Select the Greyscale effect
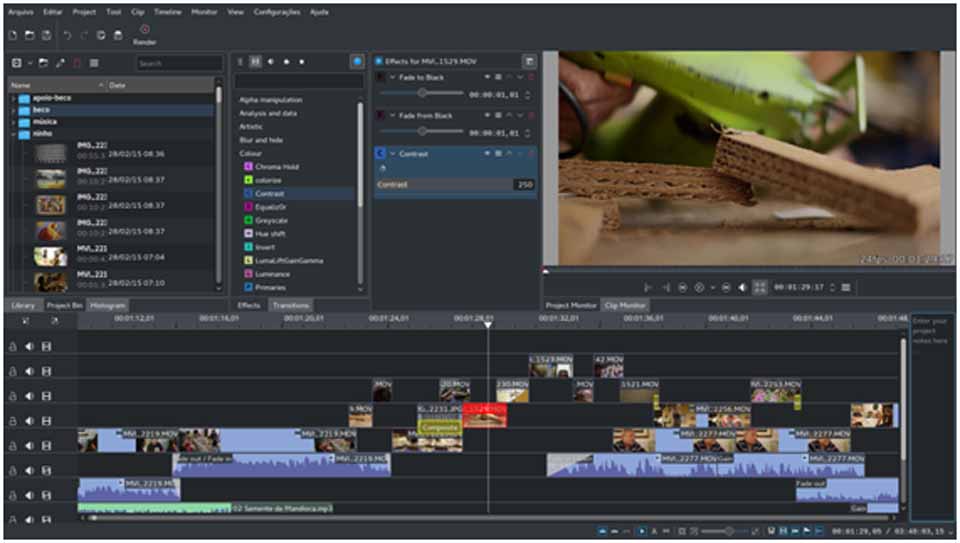Image resolution: width=960 pixels, height=543 pixels. click(270, 220)
